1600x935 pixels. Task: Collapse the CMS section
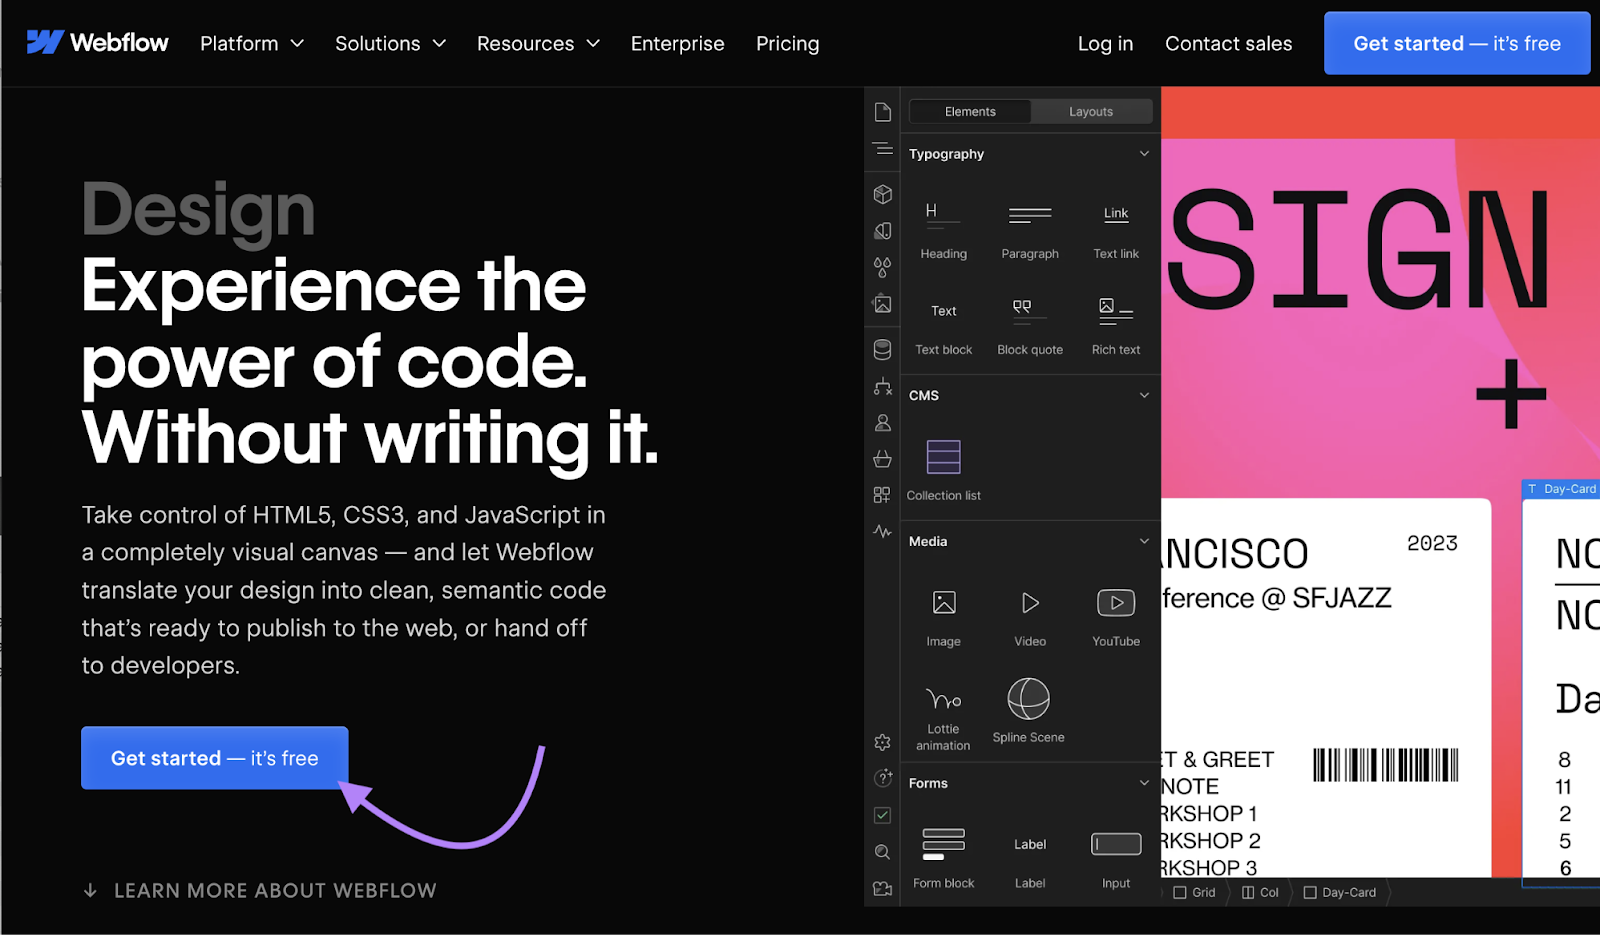pyautogui.click(x=1144, y=395)
